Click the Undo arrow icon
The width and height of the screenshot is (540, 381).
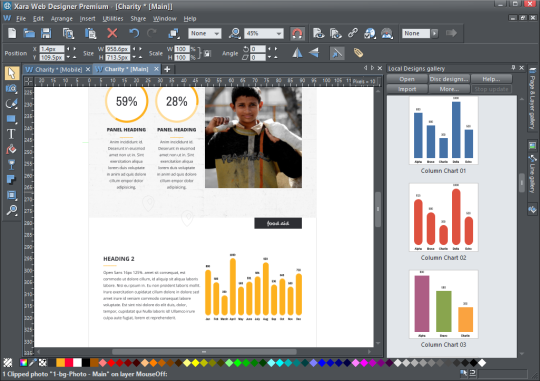click(x=134, y=33)
